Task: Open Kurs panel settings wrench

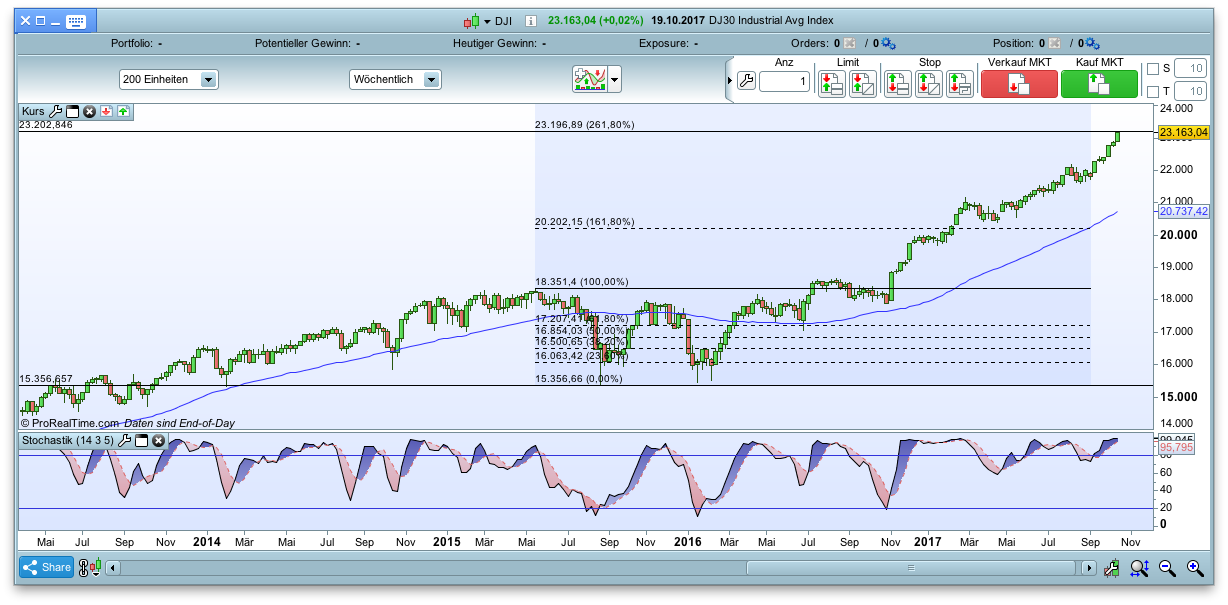Action: click(55, 111)
